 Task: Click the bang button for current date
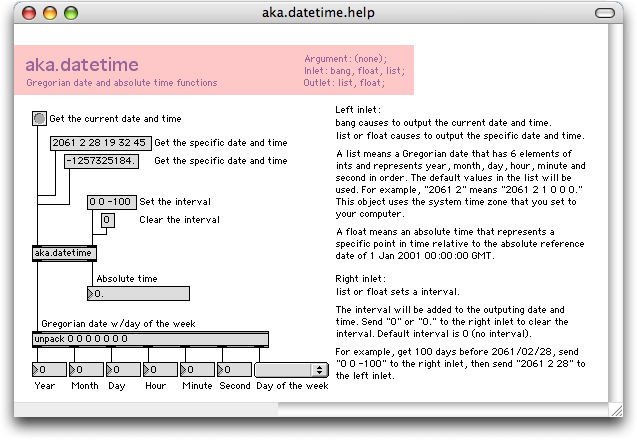point(39,118)
